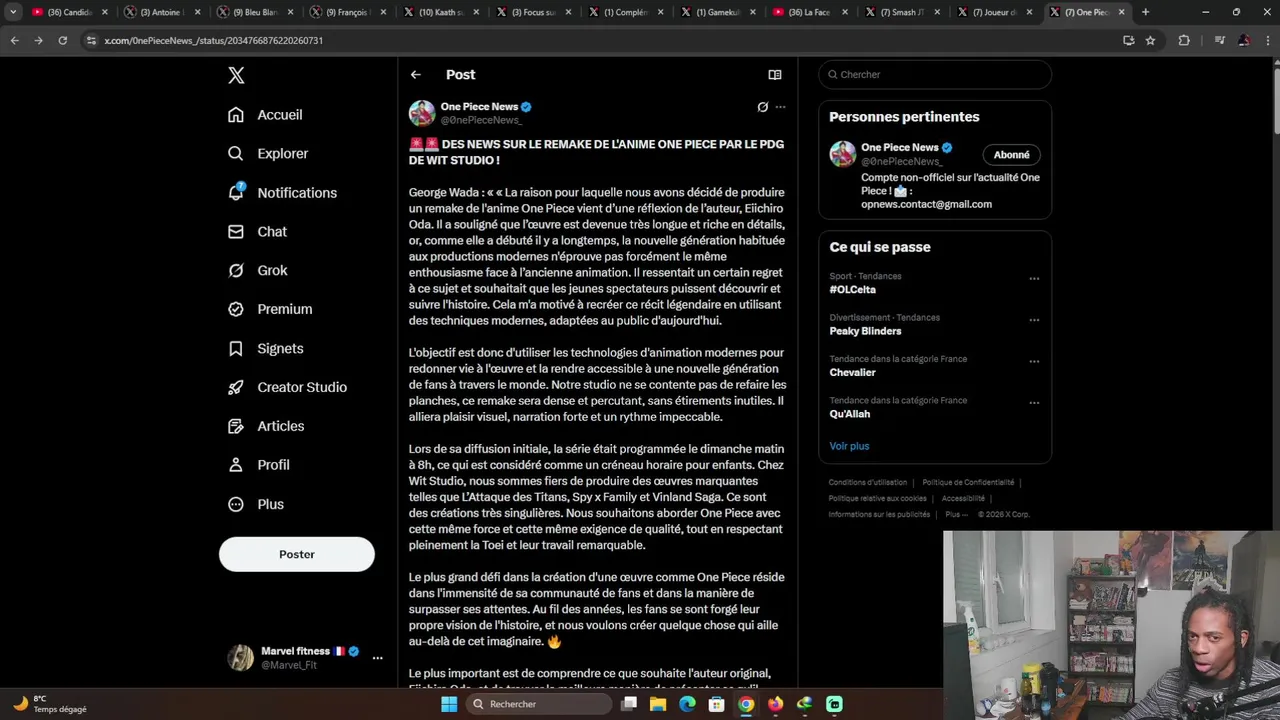The image size is (1280, 720).
Task: Open the Chevalier trend
Action: tap(852, 373)
